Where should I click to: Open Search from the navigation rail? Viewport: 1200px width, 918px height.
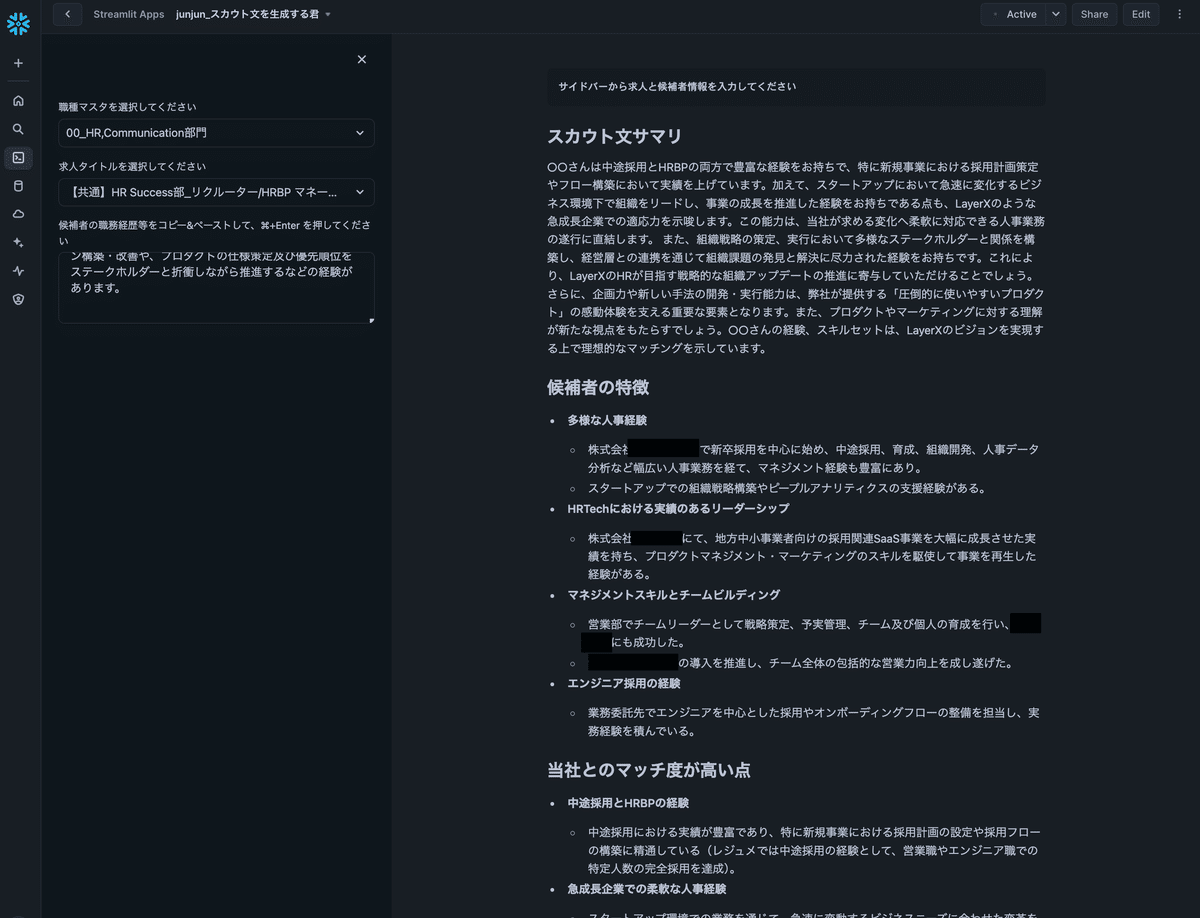pos(18,129)
